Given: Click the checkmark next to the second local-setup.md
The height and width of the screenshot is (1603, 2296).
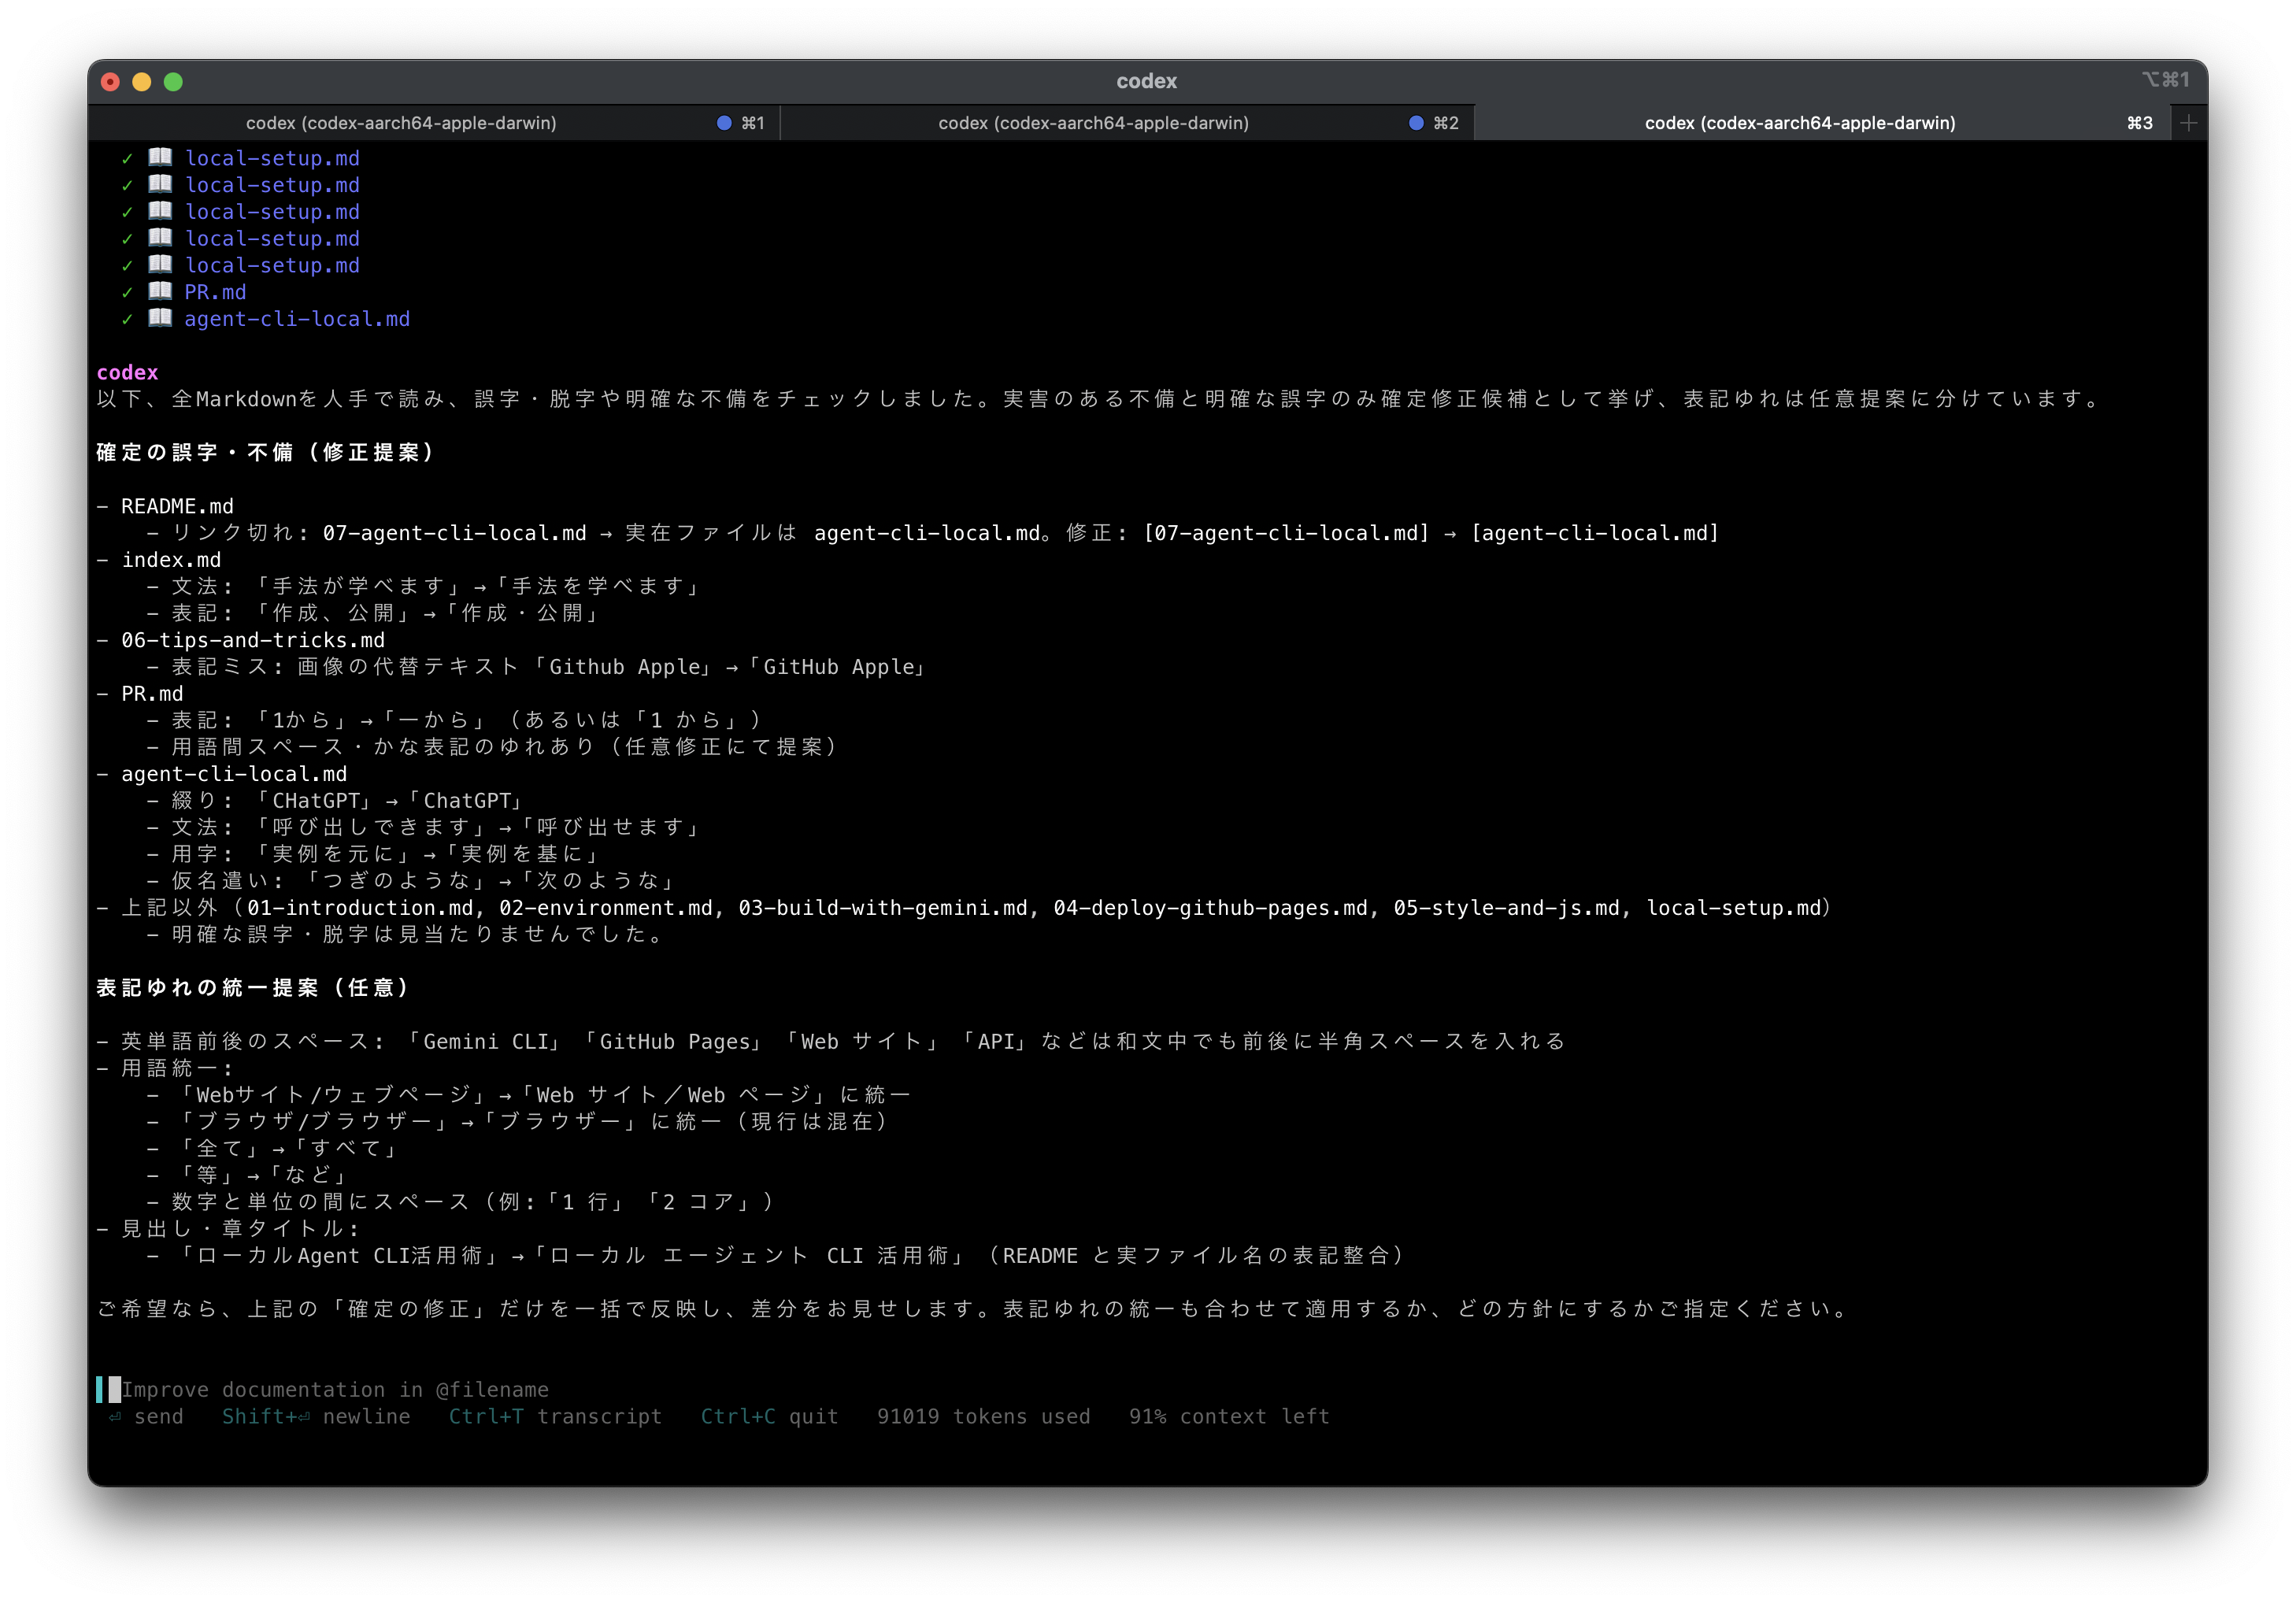Looking at the screenshot, I should coord(126,184).
